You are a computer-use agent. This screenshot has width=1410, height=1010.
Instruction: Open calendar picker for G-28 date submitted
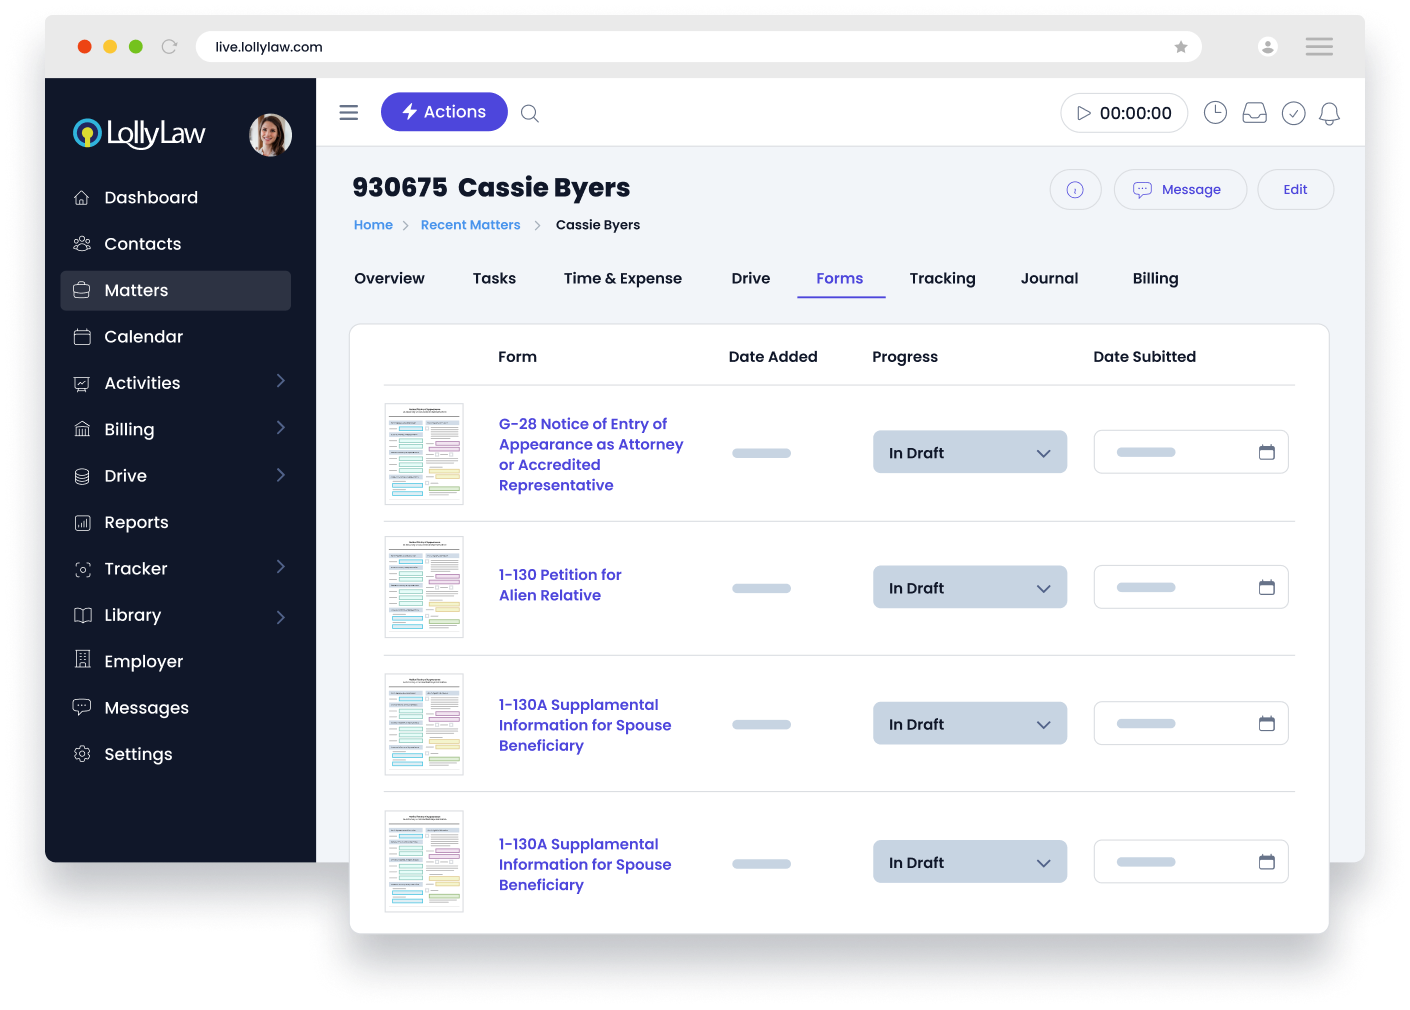point(1266,452)
